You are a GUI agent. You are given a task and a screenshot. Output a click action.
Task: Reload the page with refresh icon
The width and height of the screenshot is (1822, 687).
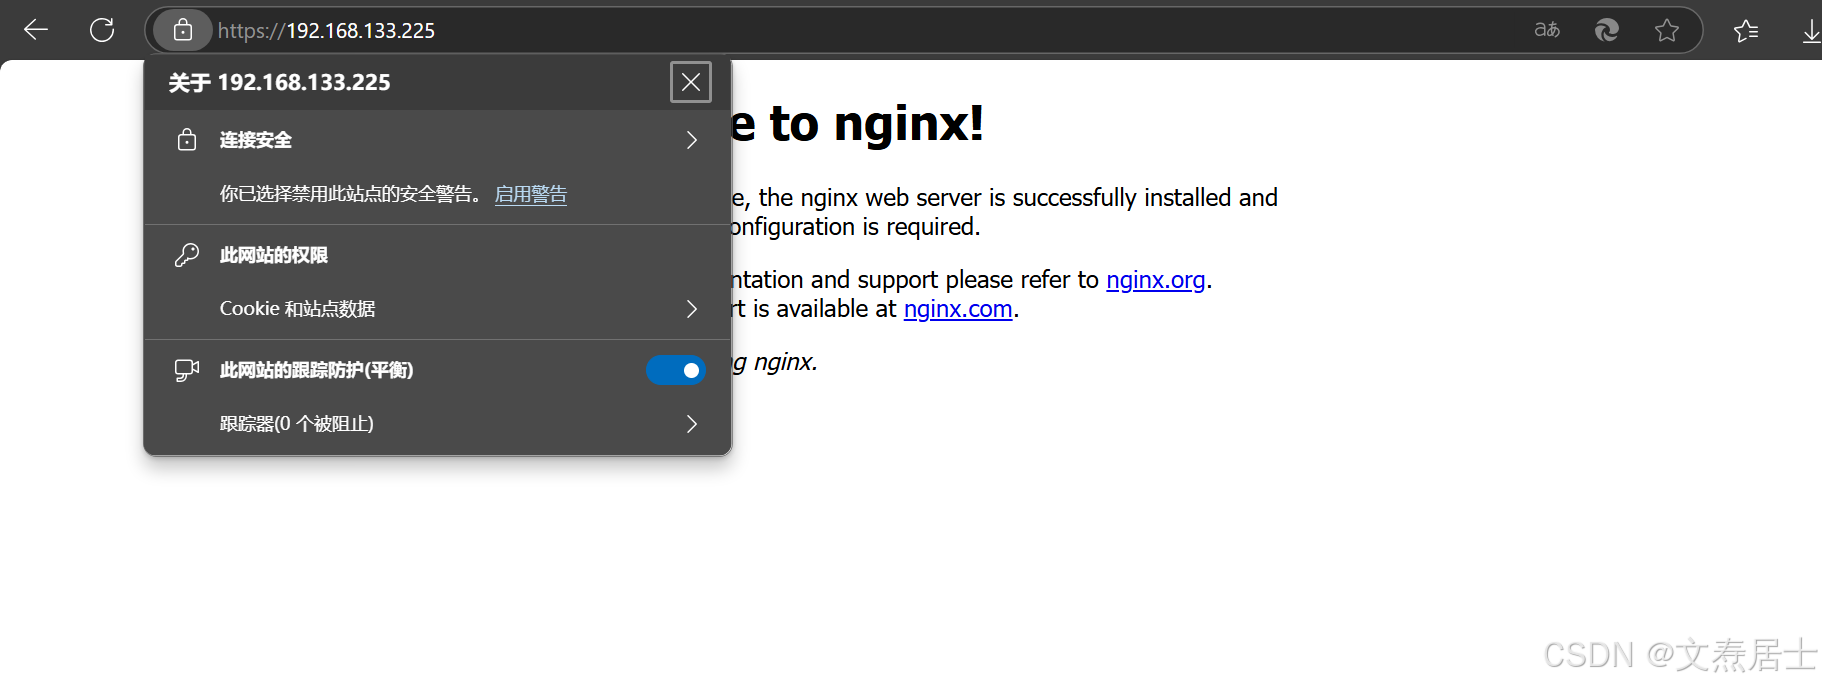[102, 30]
